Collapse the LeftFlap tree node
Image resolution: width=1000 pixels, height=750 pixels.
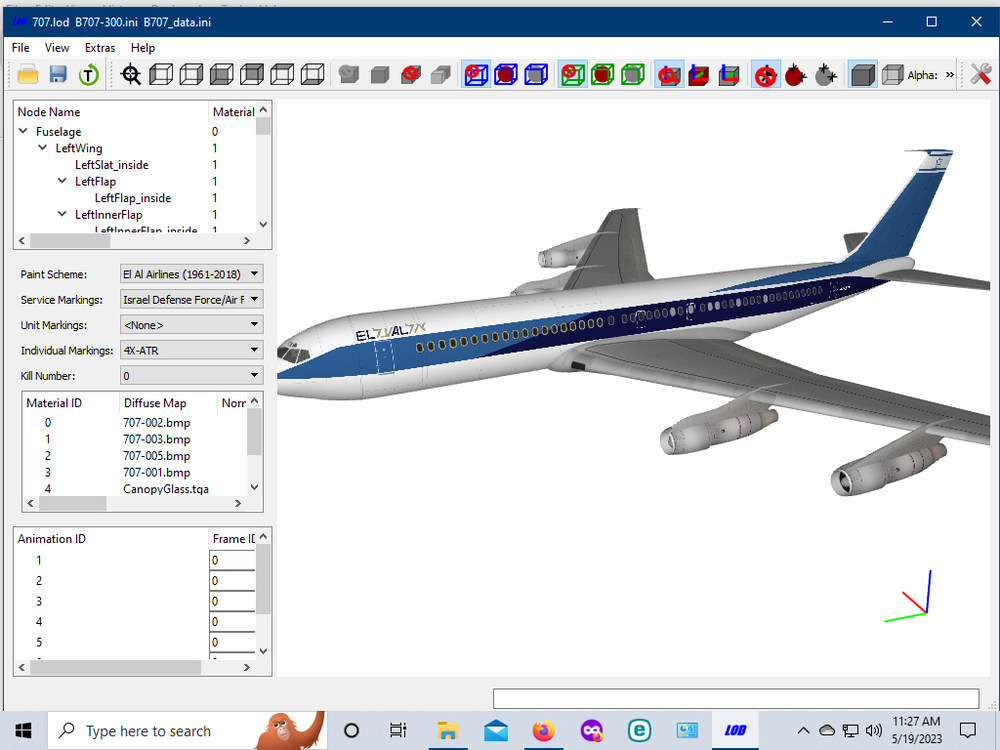pos(62,180)
